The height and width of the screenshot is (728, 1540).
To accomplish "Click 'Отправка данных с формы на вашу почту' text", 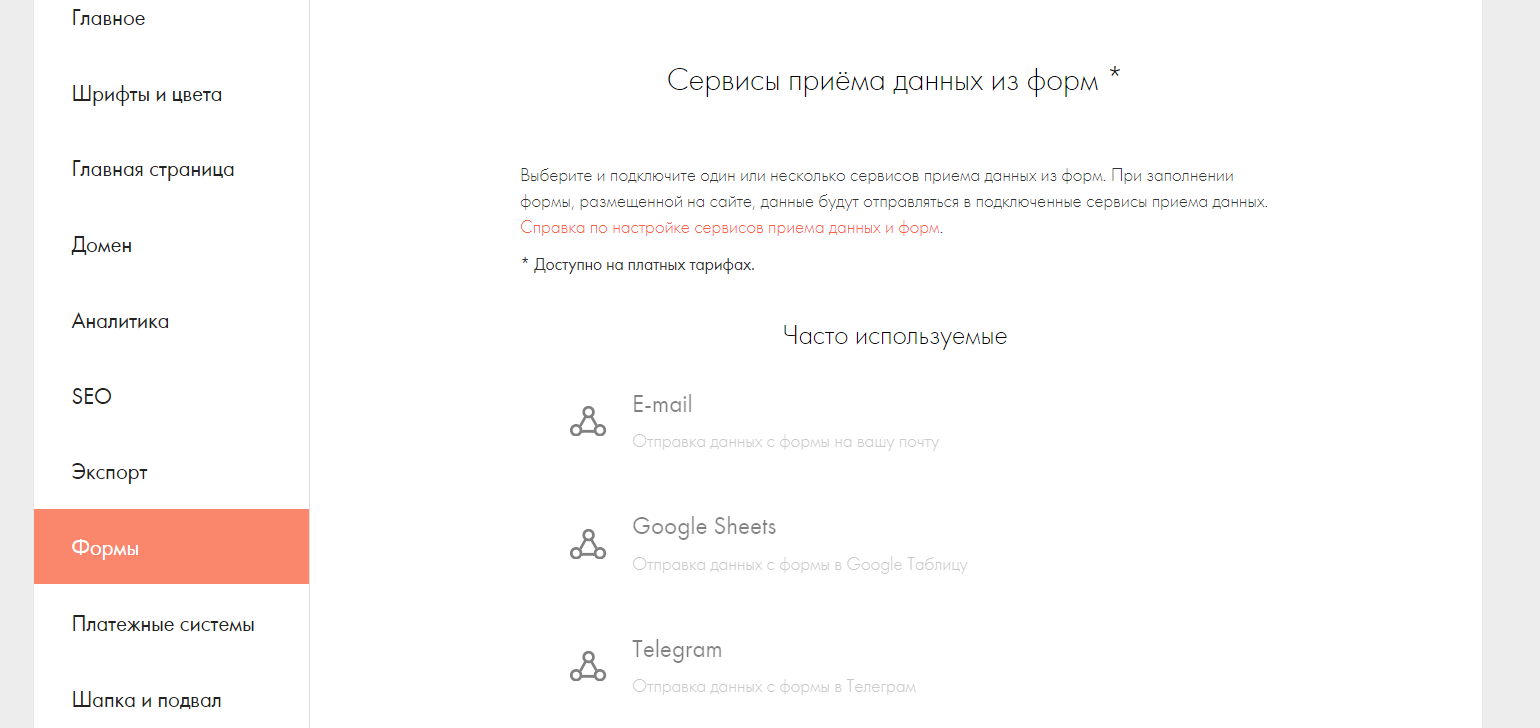I will (786, 441).
